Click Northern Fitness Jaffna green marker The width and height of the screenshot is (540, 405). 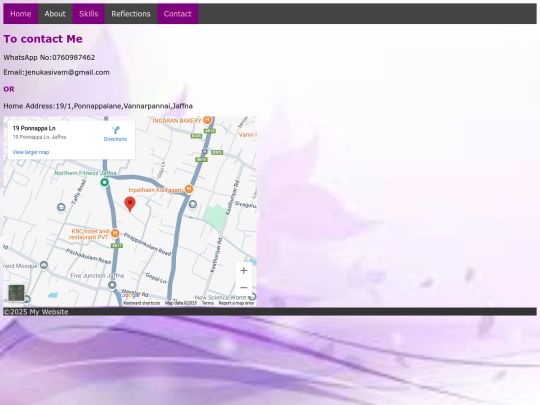point(105,183)
